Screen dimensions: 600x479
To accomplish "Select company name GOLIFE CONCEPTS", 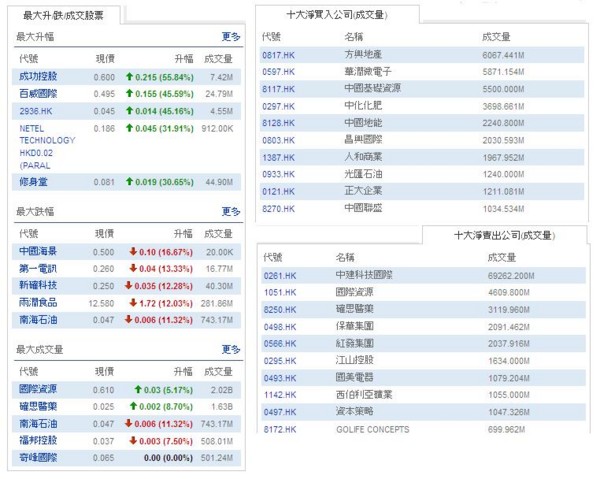I will 373,430.
